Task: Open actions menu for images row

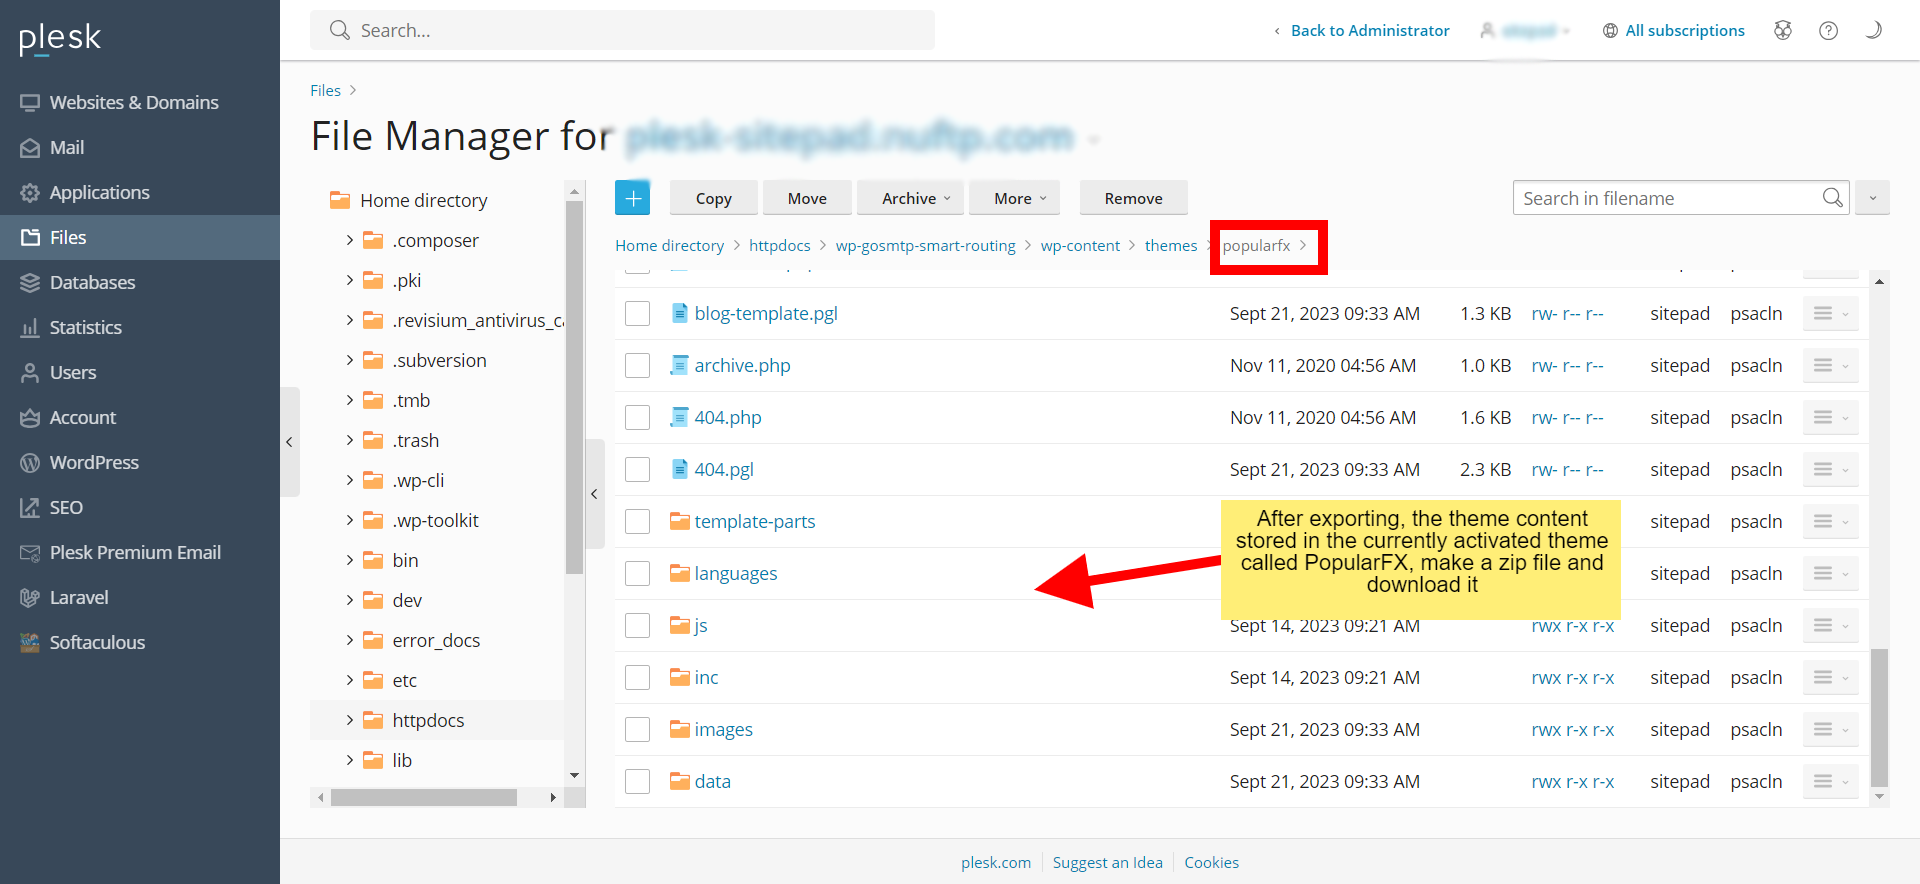Action: tap(1831, 730)
